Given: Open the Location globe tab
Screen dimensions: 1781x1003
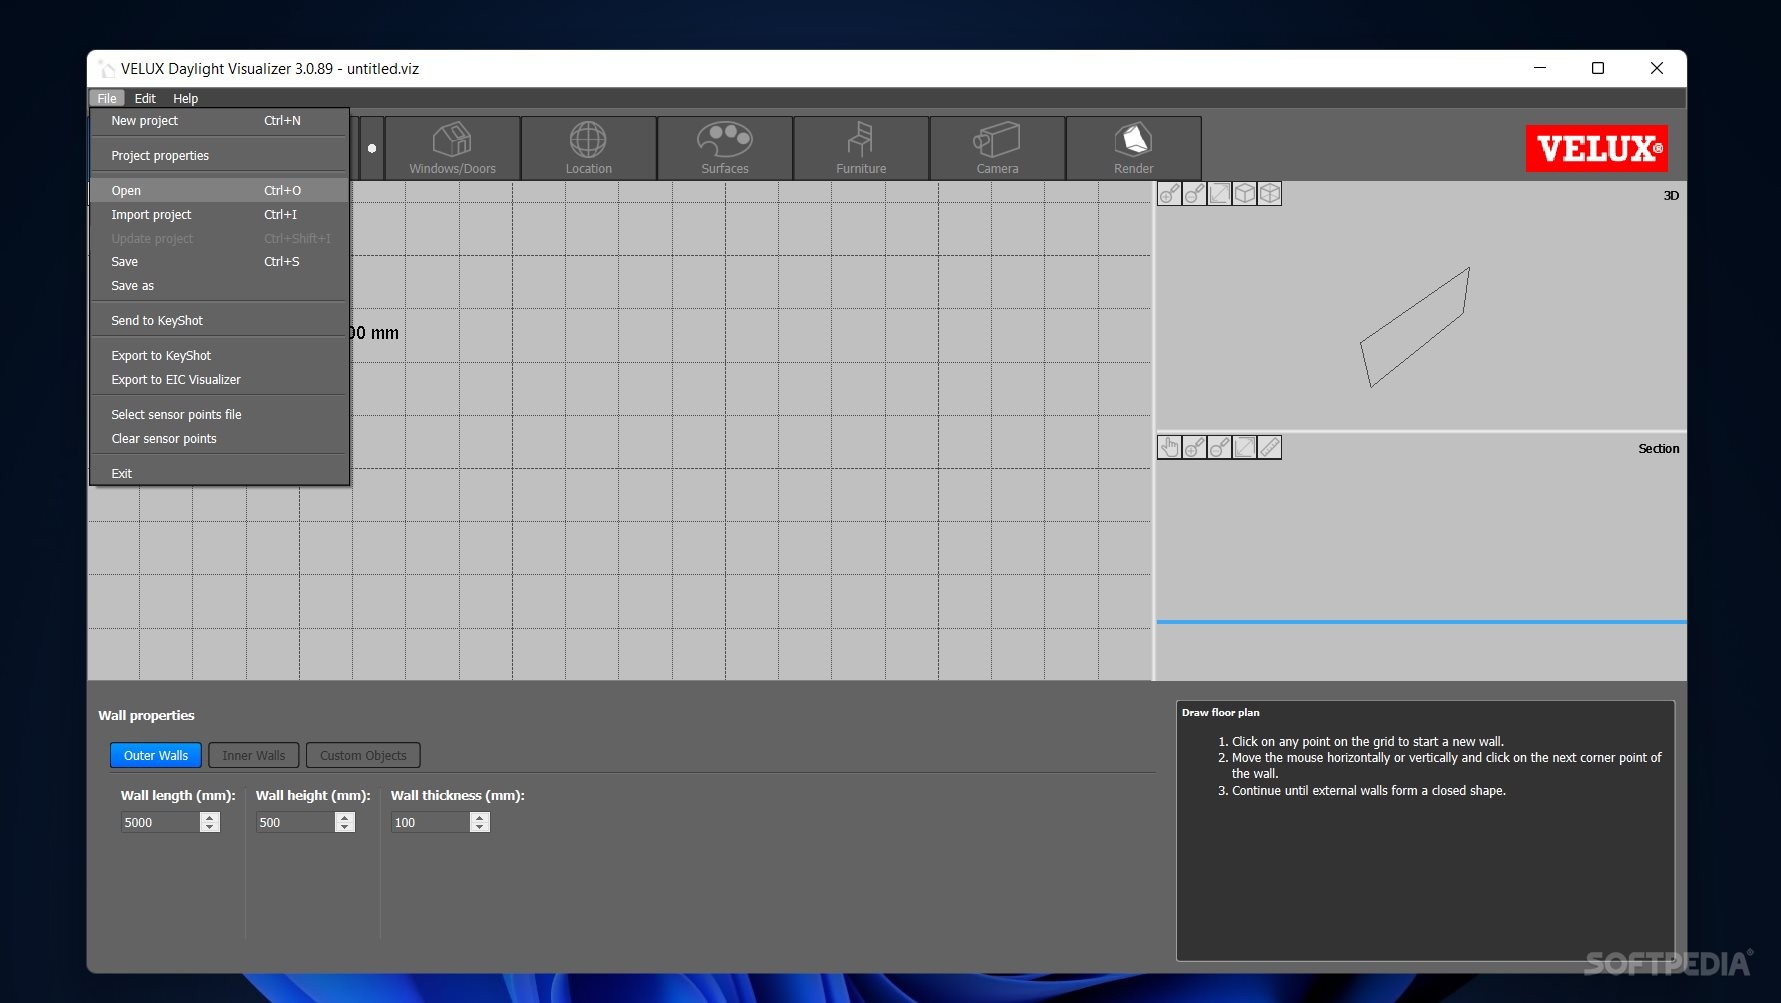Looking at the screenshot, I should click(588, 148).
